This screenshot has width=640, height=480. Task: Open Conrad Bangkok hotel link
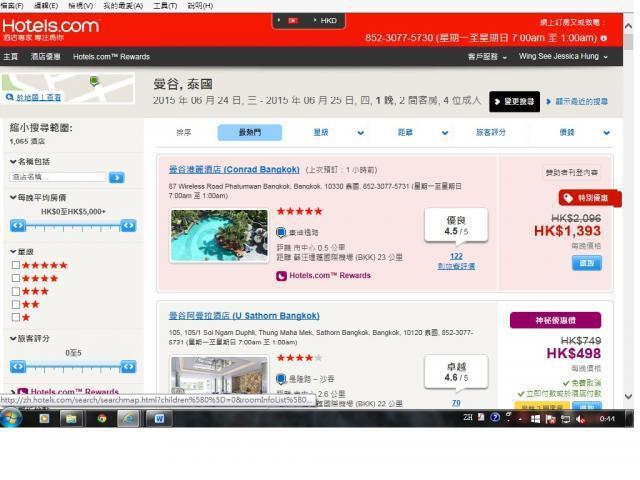234,170
